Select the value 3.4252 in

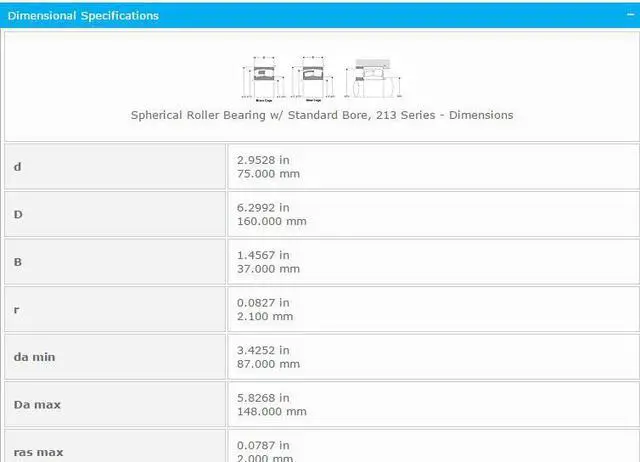point(263,350)
